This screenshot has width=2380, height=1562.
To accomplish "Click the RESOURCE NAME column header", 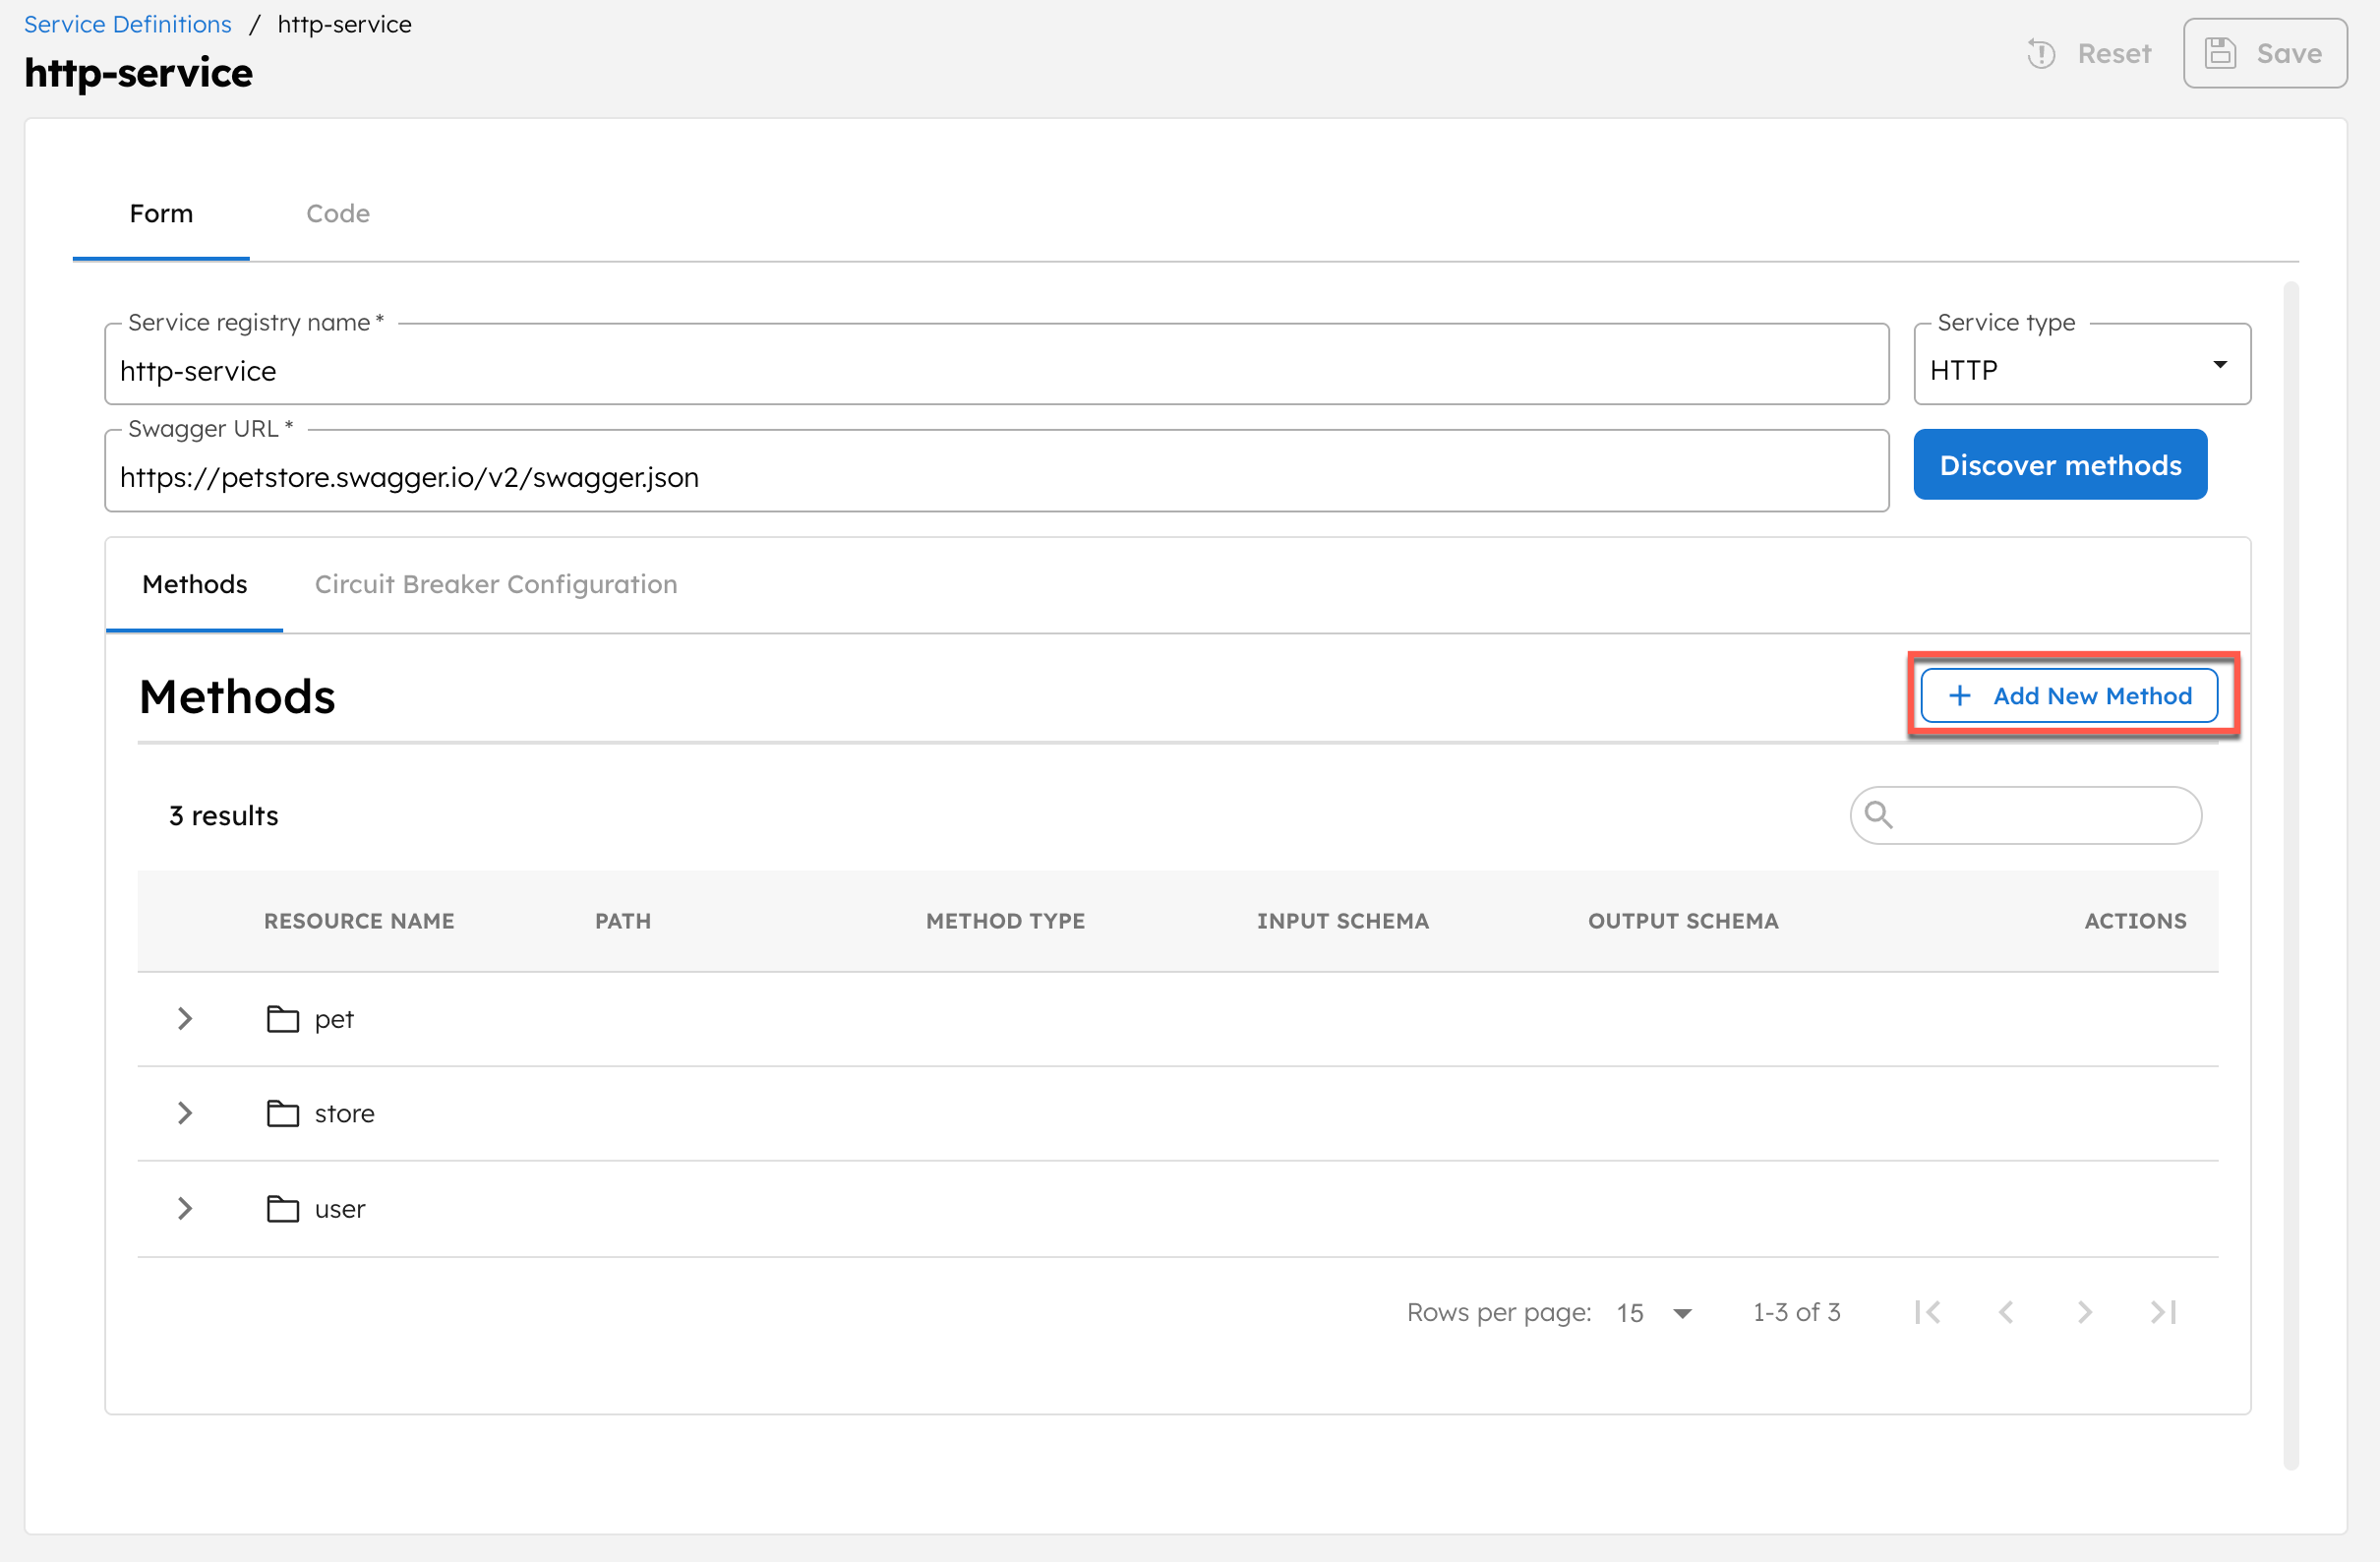I will (359, 921).
